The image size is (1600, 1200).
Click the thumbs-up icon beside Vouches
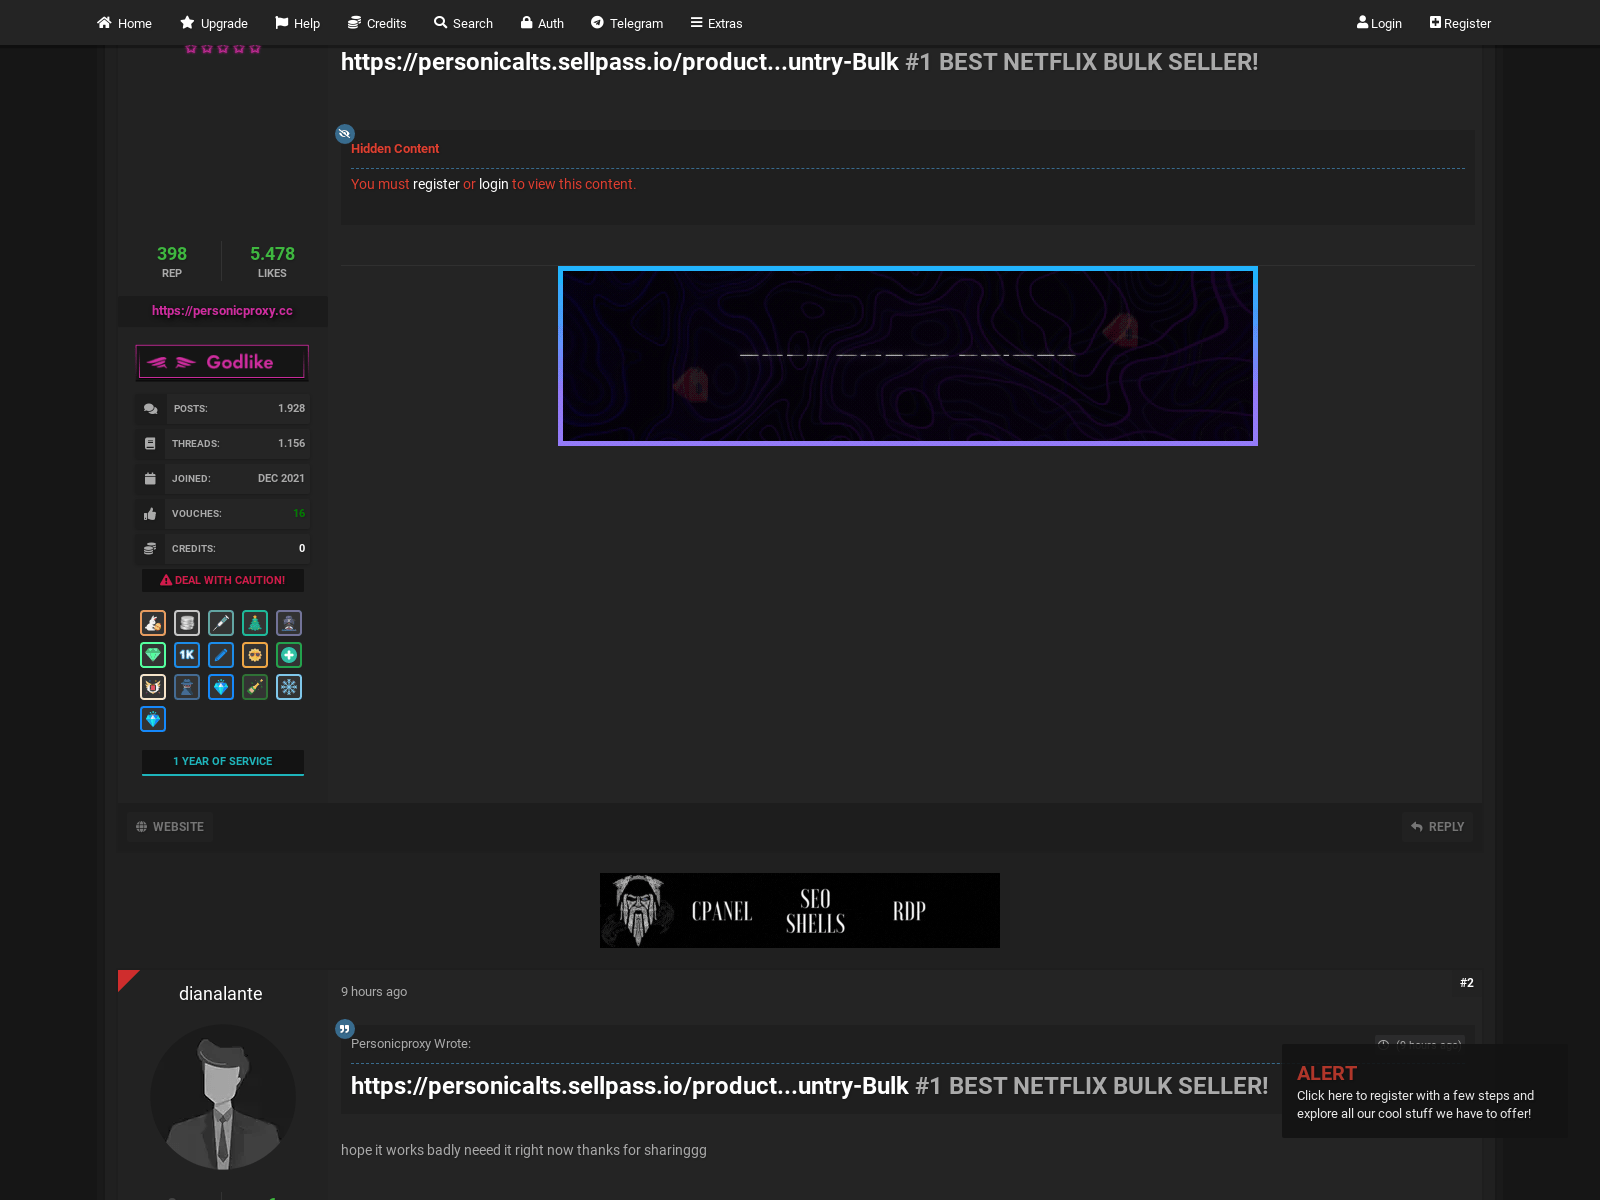(x=150, y=514)
